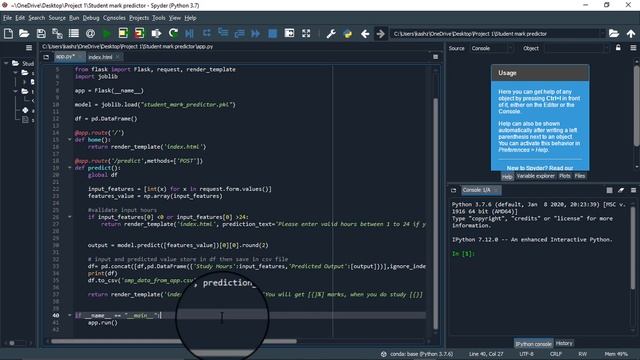
Task: Maximize the current pane
Action: [x=289, y=33]
